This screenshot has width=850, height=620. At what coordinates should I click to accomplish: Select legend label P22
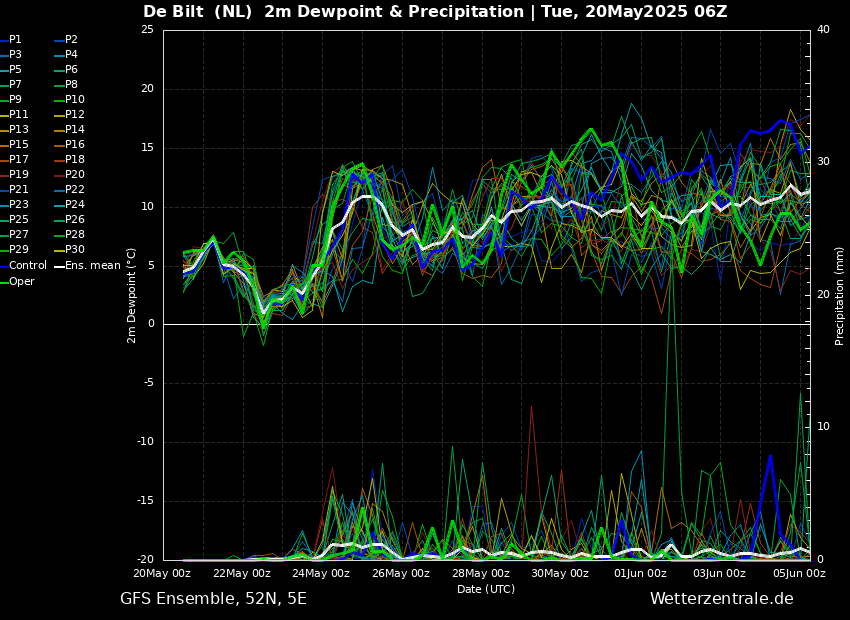[70, 190]
